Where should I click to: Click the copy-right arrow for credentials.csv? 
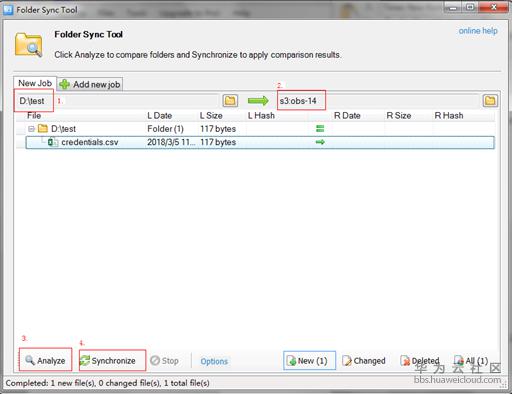320,142
